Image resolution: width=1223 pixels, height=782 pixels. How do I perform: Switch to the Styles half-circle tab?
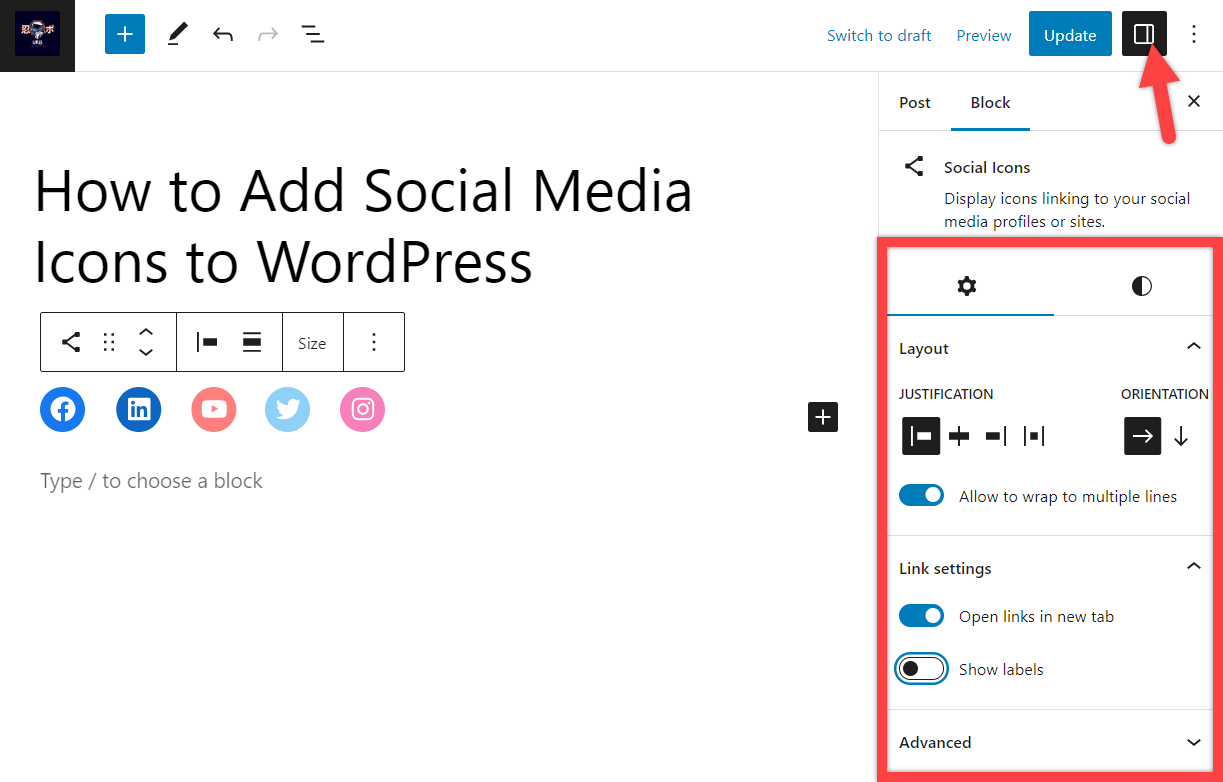1141,286
